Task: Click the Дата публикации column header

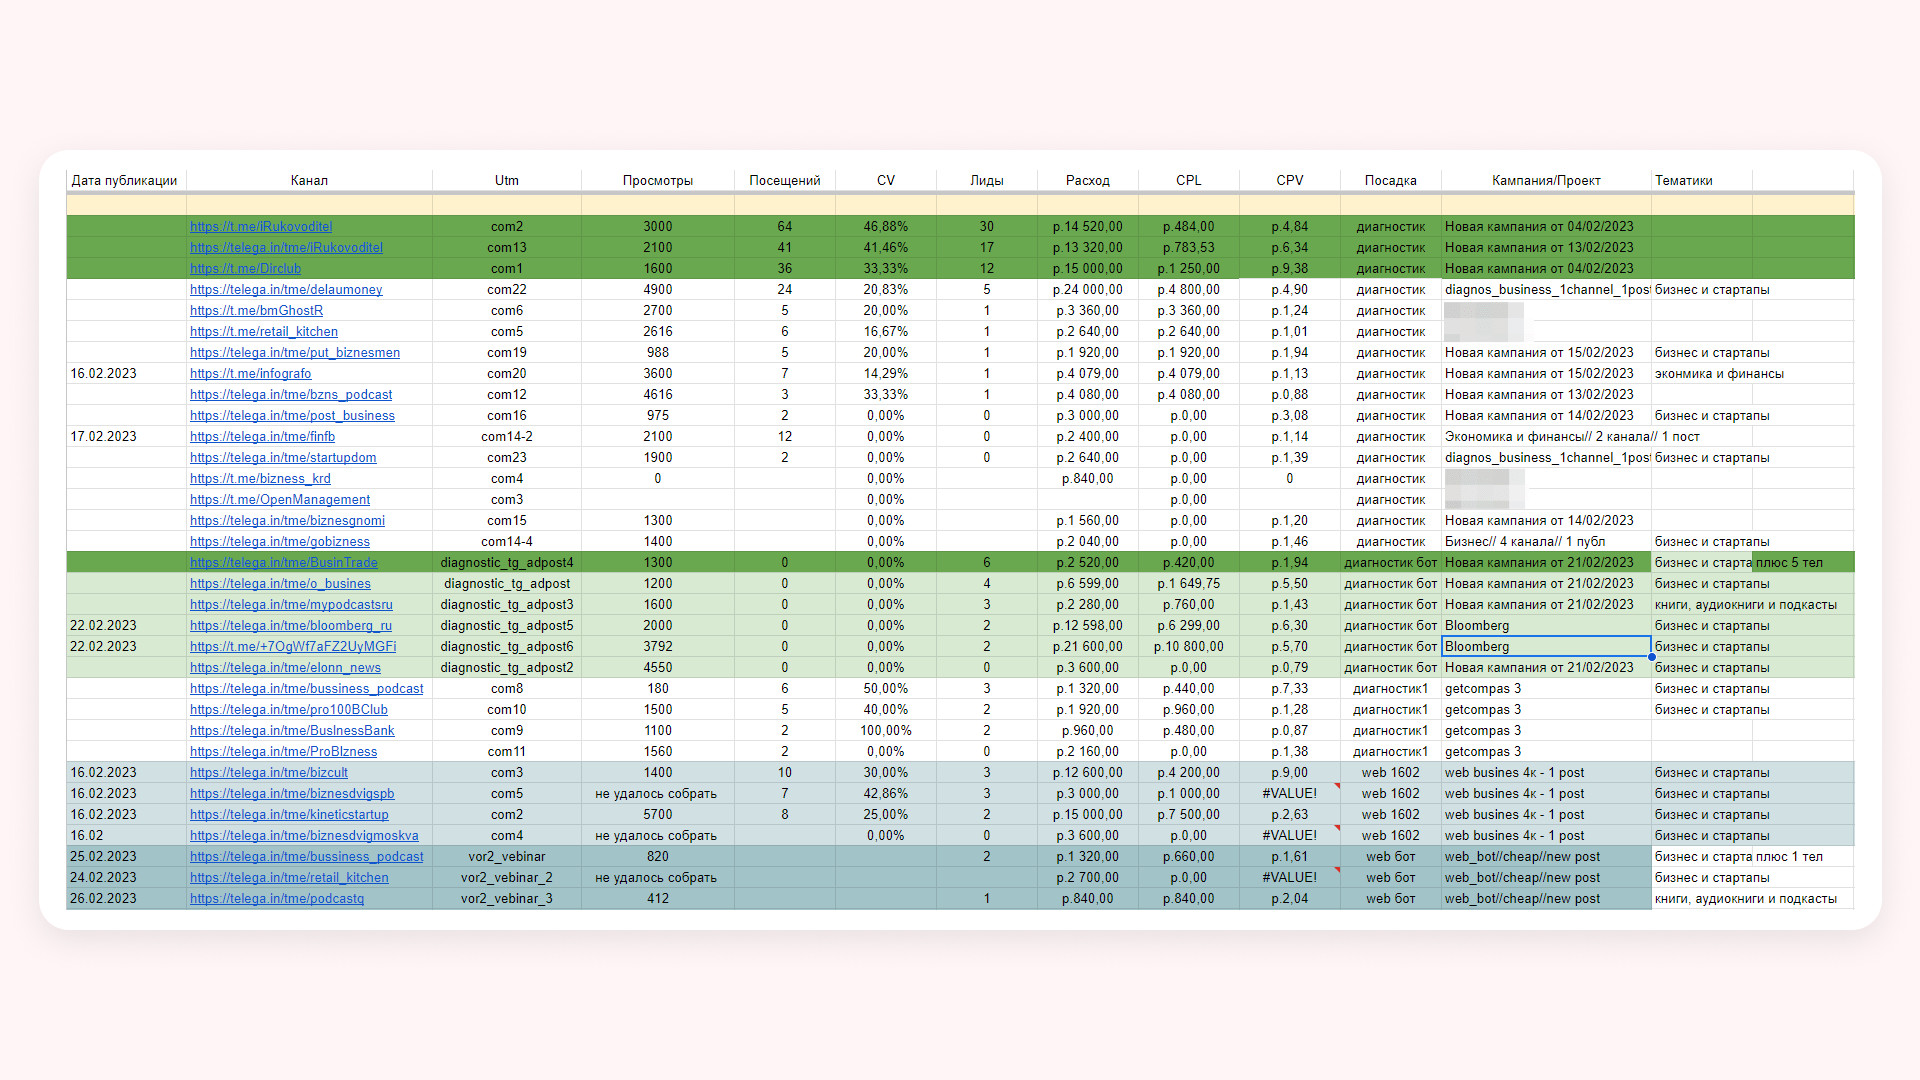Action: tap(125, 181)
